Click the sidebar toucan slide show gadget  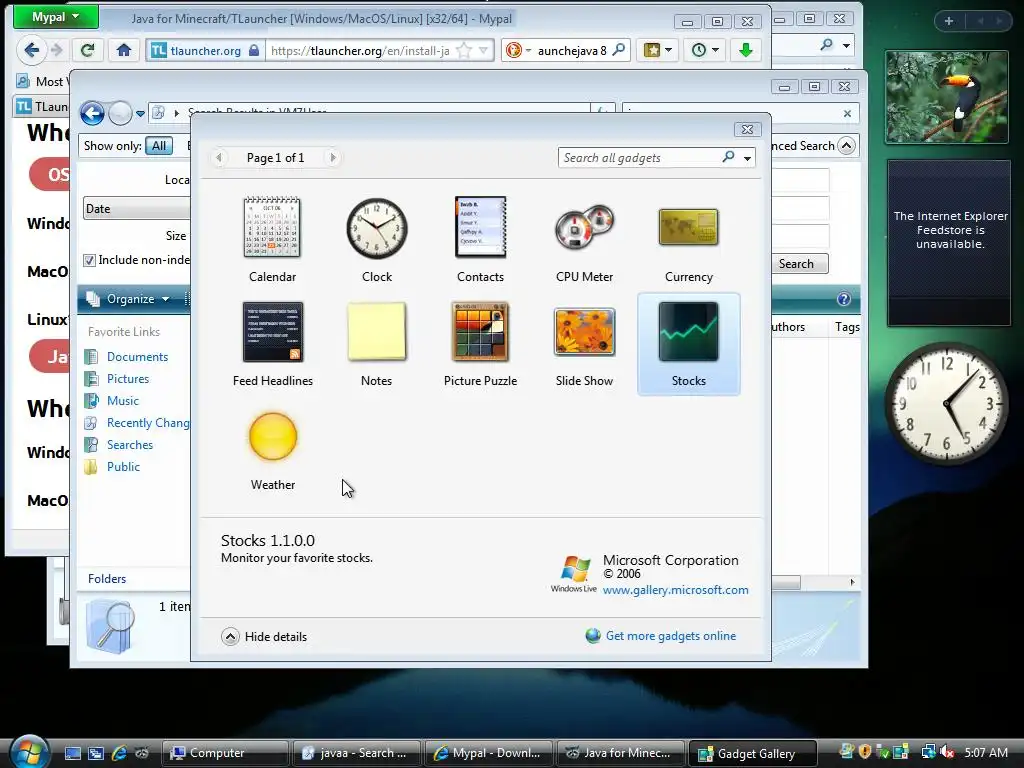pyautogui.click(x=946, y=97)
